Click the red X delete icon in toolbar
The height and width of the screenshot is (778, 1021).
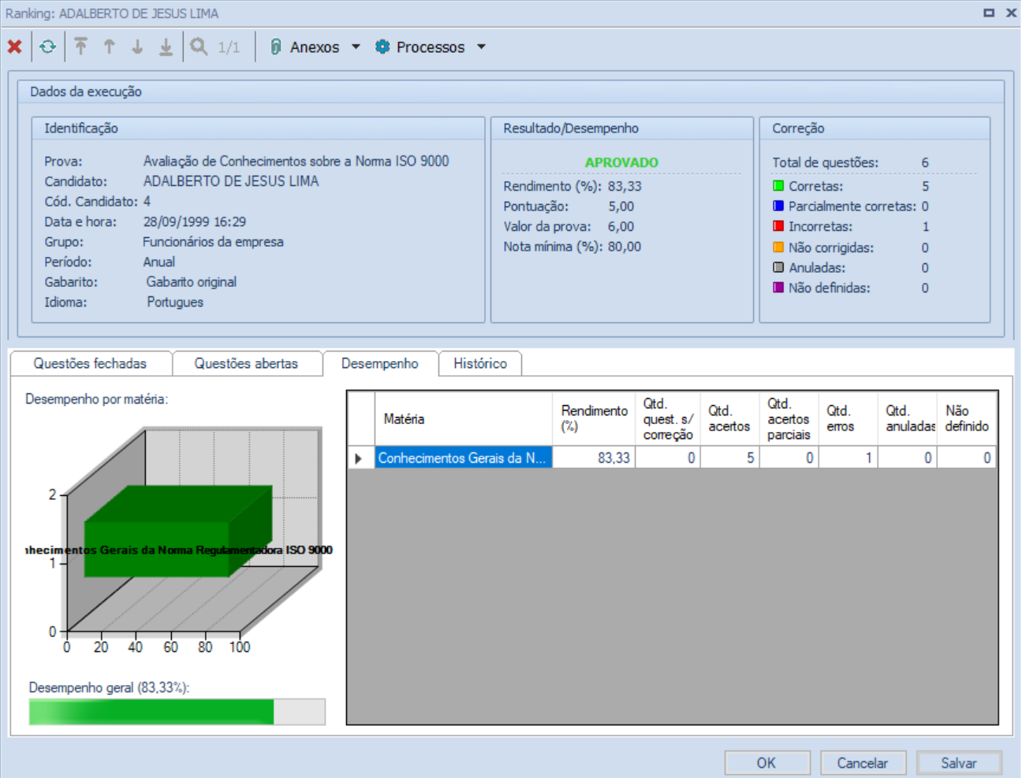14,47
